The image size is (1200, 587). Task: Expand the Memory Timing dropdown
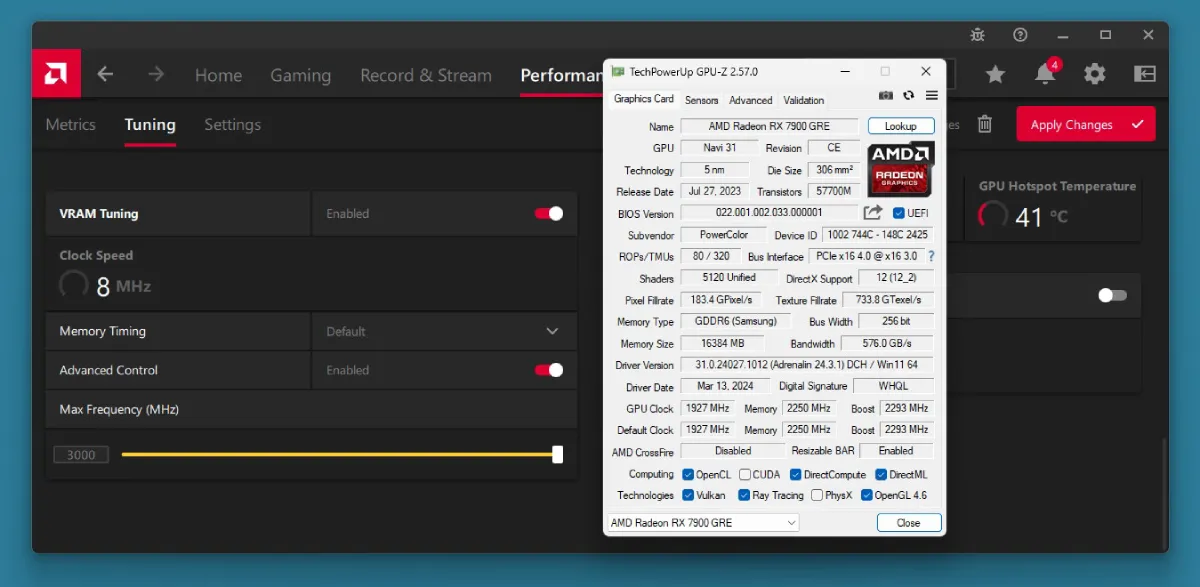(x=552, y=331)
